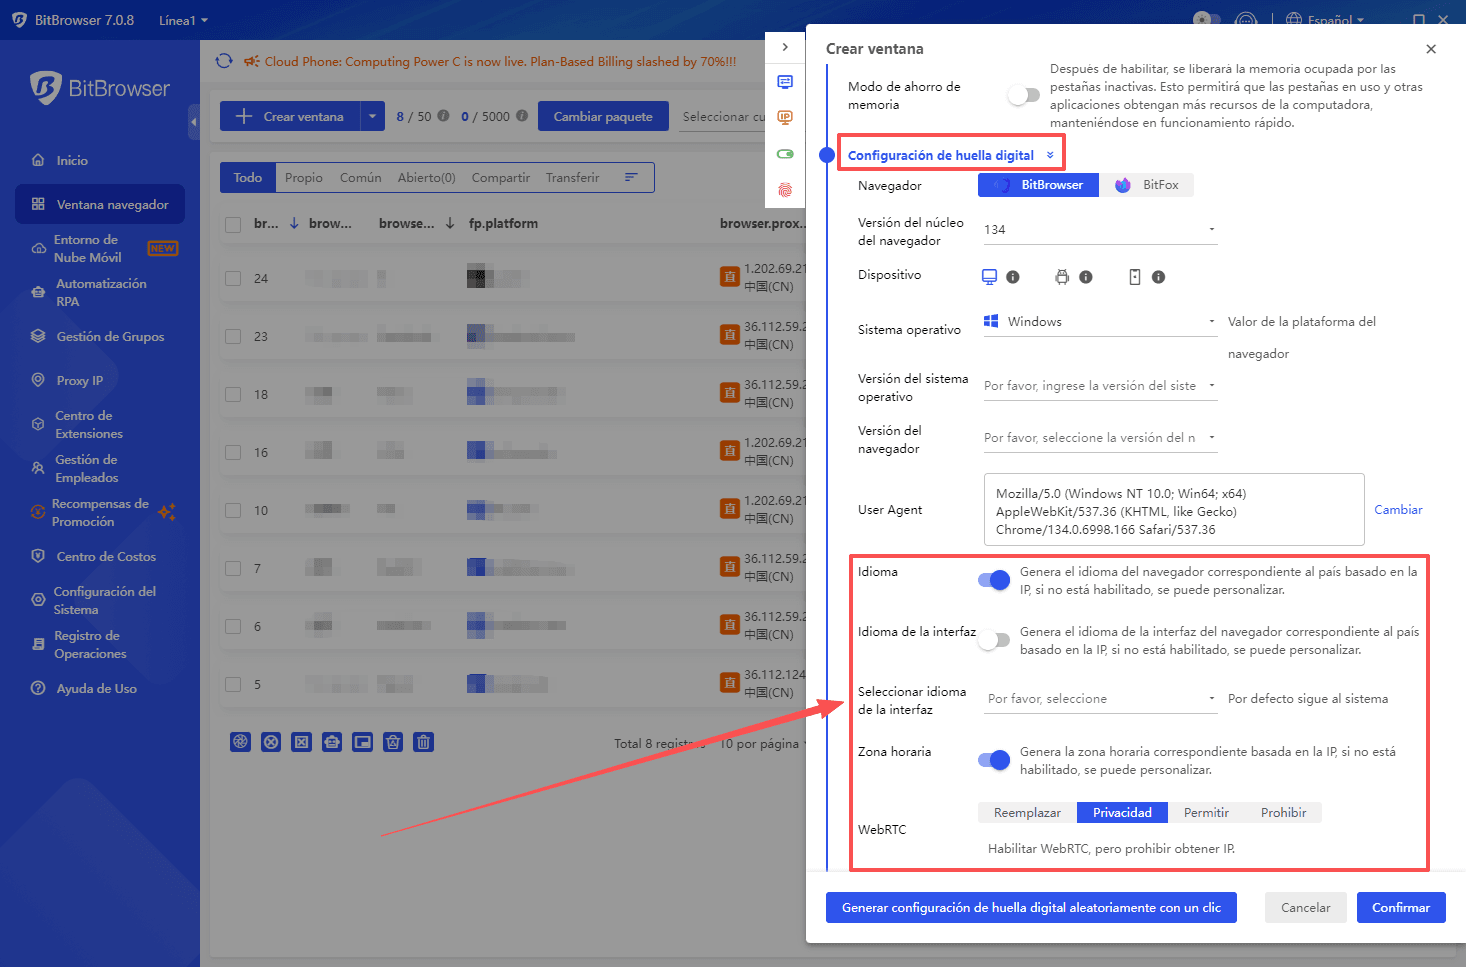Open the Versión del núcleo del navegador dropdown
Image resolution: width=1466 pixels, height=967 pixels.
1098,229
